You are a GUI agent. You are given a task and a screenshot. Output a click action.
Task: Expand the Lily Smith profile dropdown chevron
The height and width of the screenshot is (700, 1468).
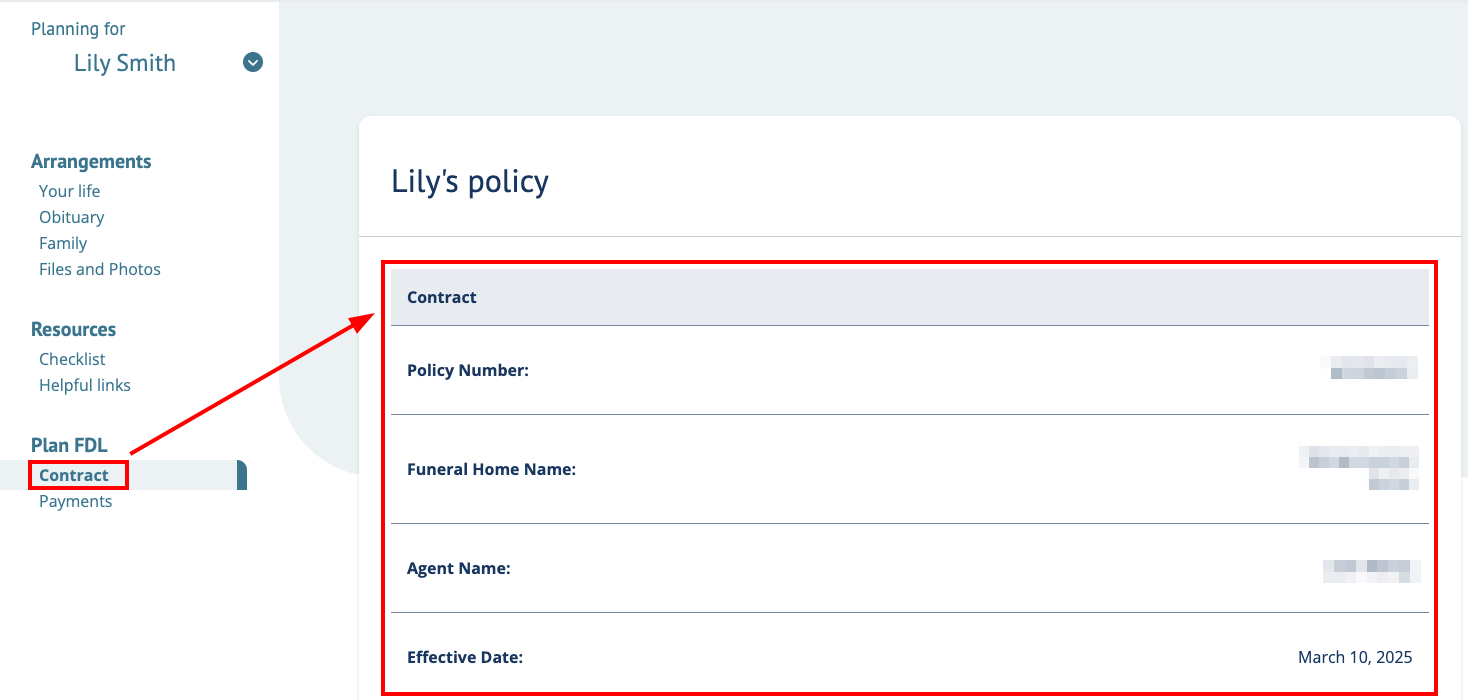[x=252, y=62]
